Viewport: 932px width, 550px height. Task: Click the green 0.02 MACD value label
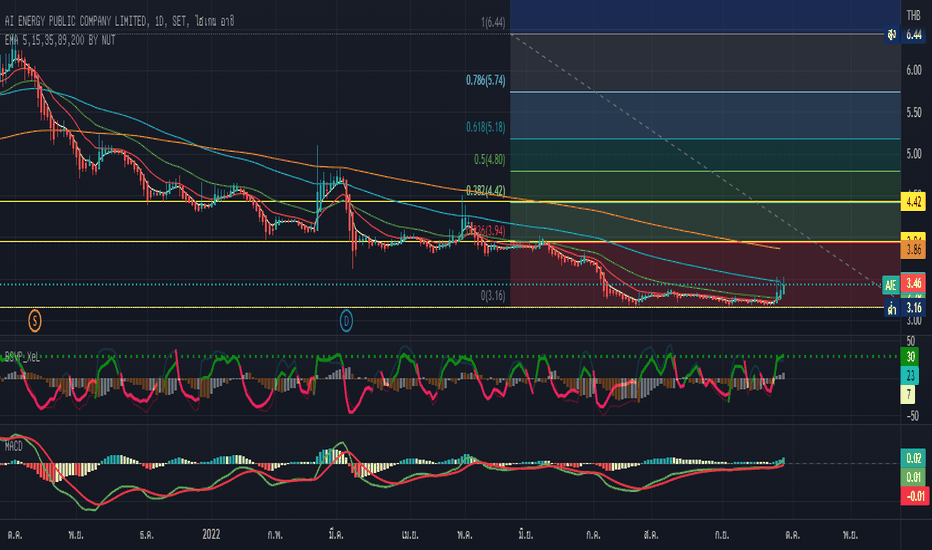[913, 458]
